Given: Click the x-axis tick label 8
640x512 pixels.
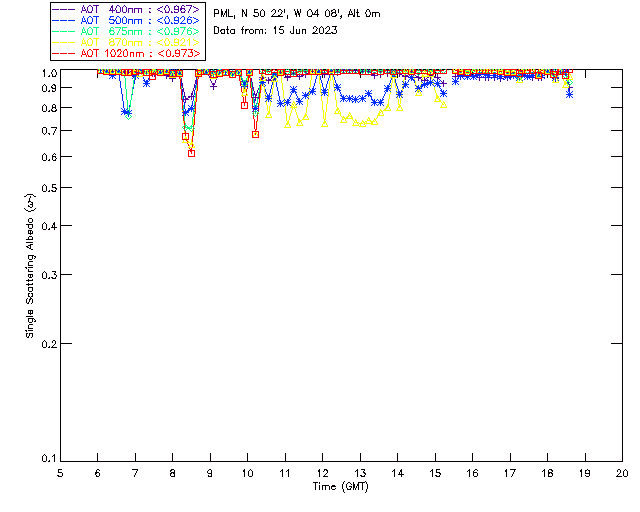Looking at the screenshot, I should [x=173, y=473].
